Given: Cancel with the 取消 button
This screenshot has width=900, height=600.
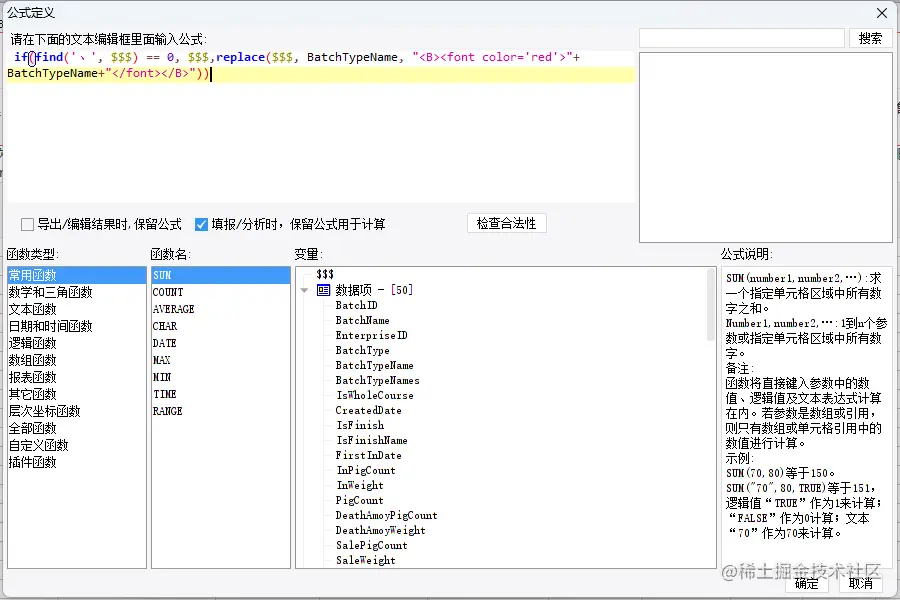Looking at the screenshot, I should pos(860,583).
